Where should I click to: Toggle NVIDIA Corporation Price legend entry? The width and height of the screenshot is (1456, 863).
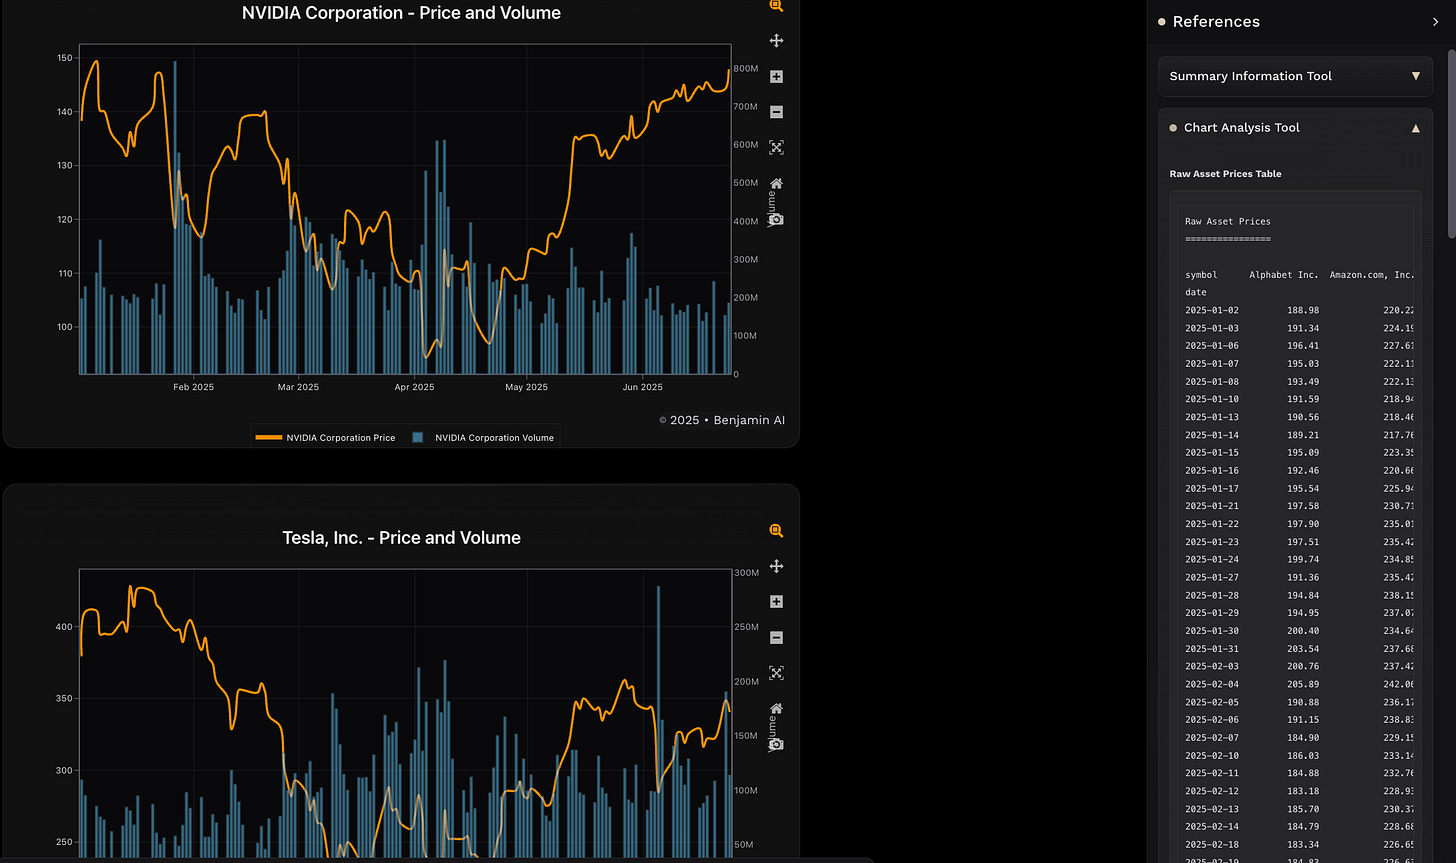tap(326, 438)
